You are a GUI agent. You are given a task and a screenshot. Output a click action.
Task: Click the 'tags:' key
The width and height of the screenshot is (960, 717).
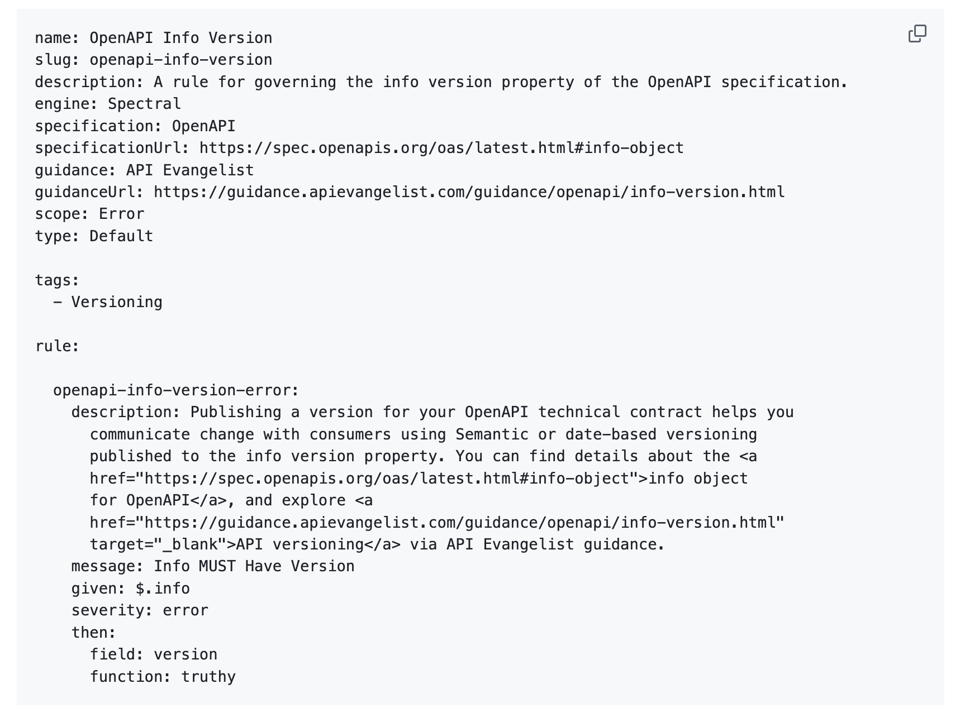pyautogui.click(x=57, y=280)
